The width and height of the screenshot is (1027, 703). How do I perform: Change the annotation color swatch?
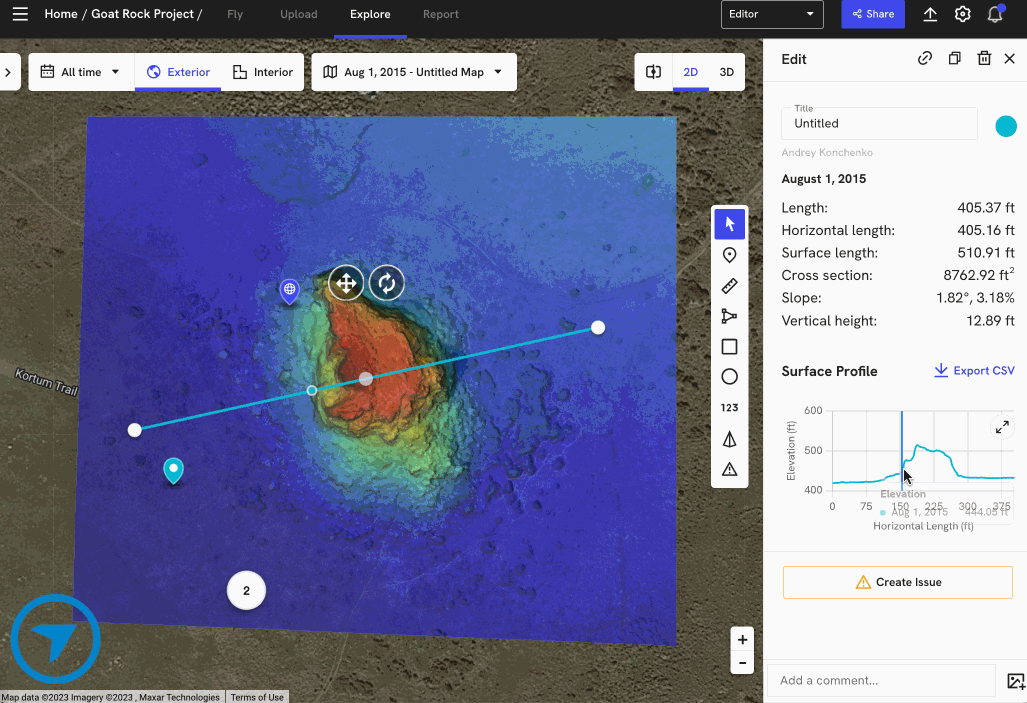pos(1006,126)
